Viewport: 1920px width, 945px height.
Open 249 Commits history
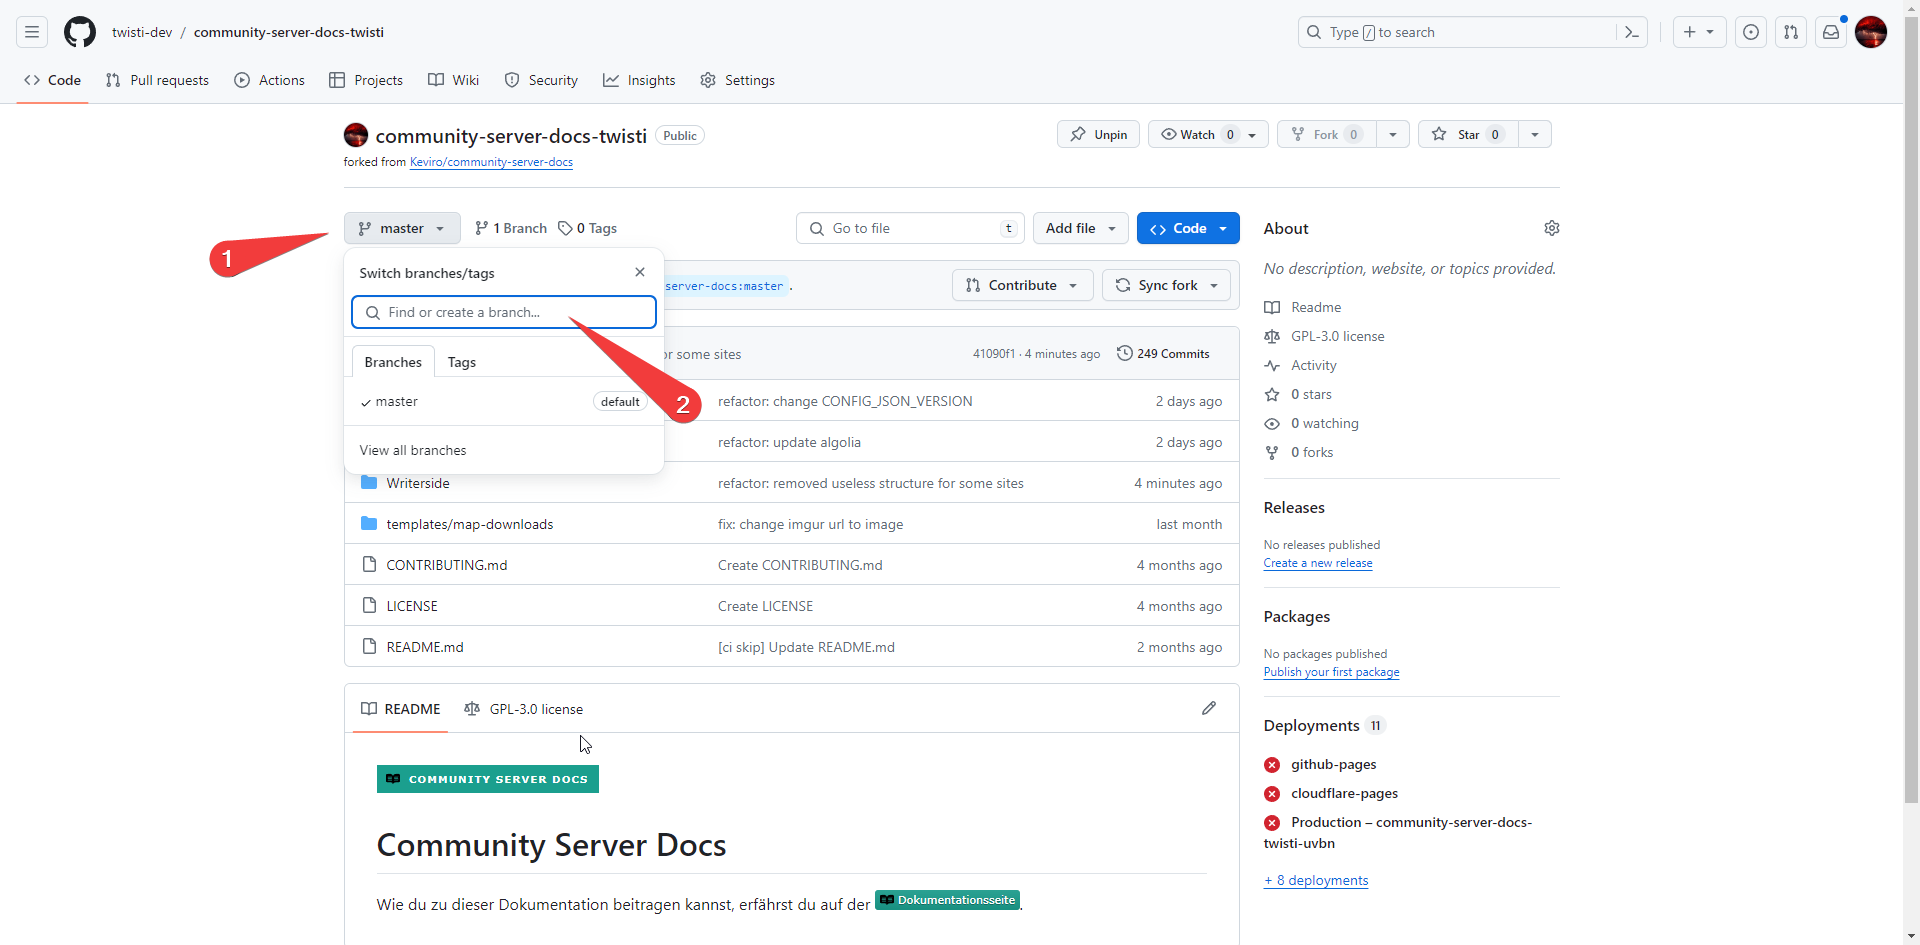tap(1163, 354)
